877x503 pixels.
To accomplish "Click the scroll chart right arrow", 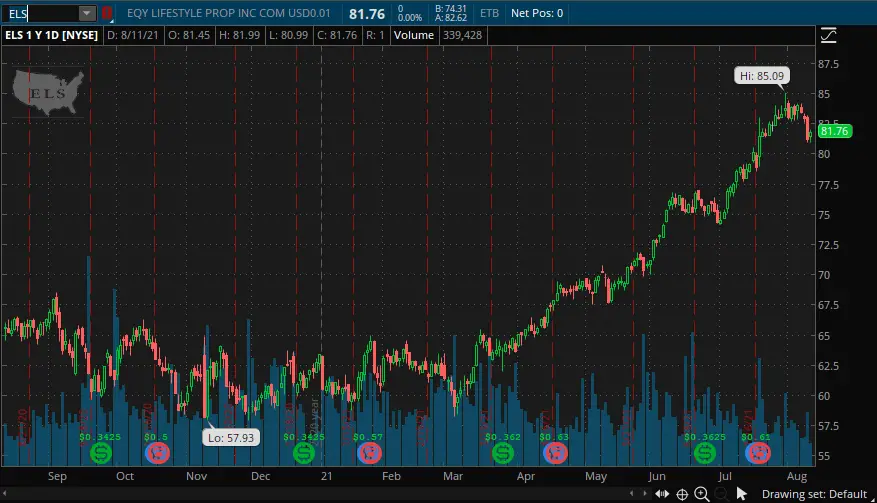I will point(644,493).
